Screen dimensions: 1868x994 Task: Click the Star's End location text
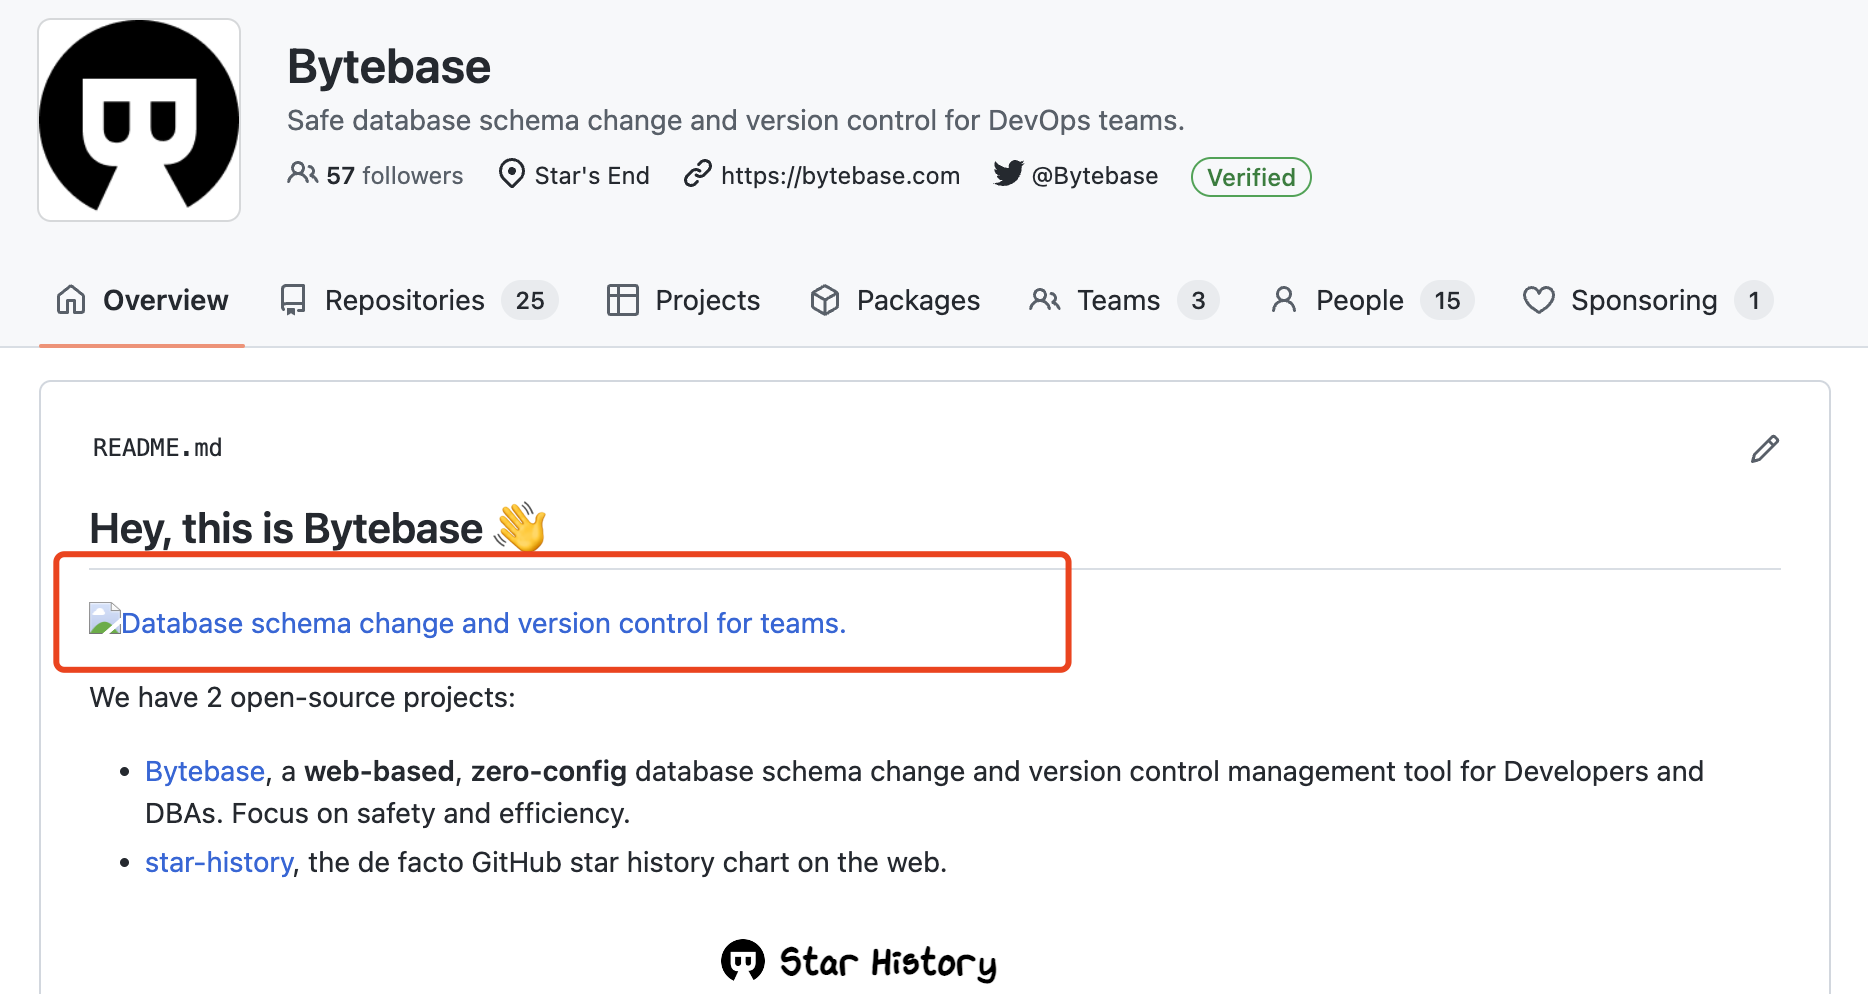(592, 176)
